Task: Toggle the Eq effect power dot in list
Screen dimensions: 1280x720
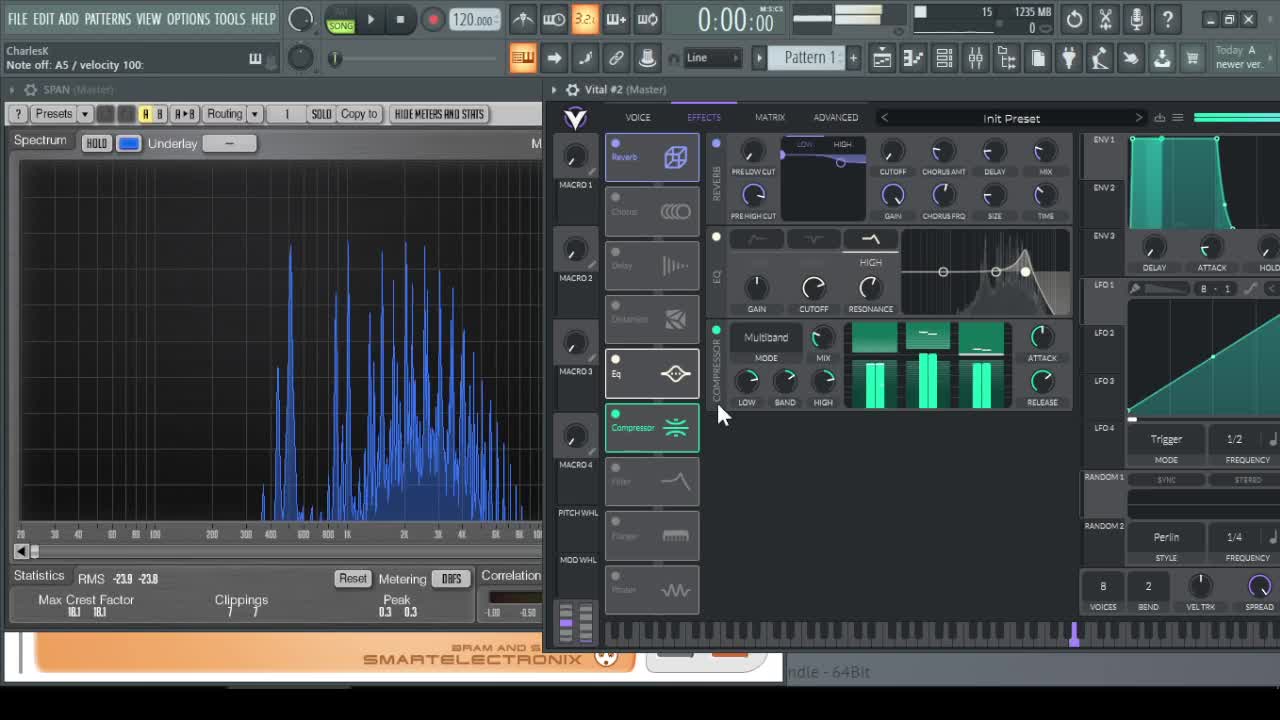Action: (x=615, y=360)
